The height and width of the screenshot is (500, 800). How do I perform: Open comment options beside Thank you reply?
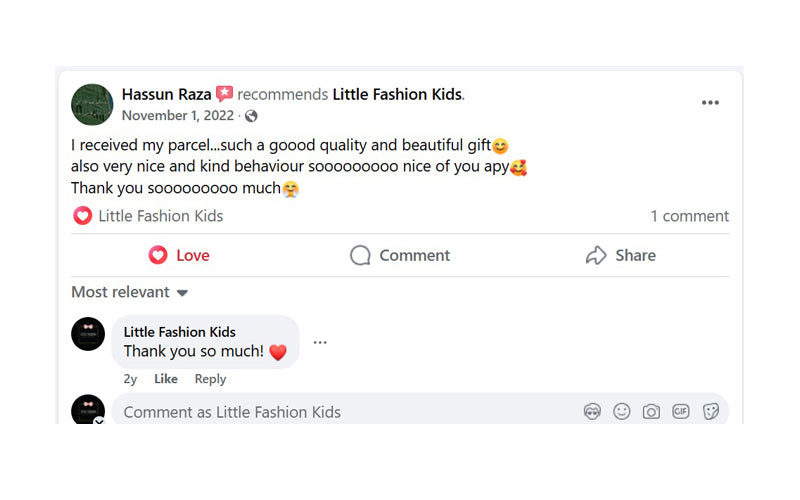pos(320,342)
